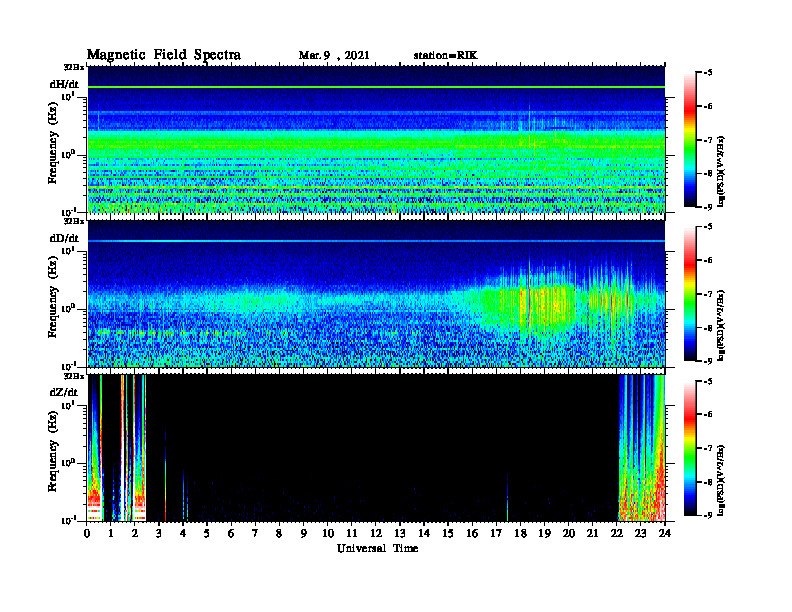This screenshot has height=612, width=792.
Task: Click the dZ/dt colorbar's log(PSD) units label
Action: click(721, 480)
